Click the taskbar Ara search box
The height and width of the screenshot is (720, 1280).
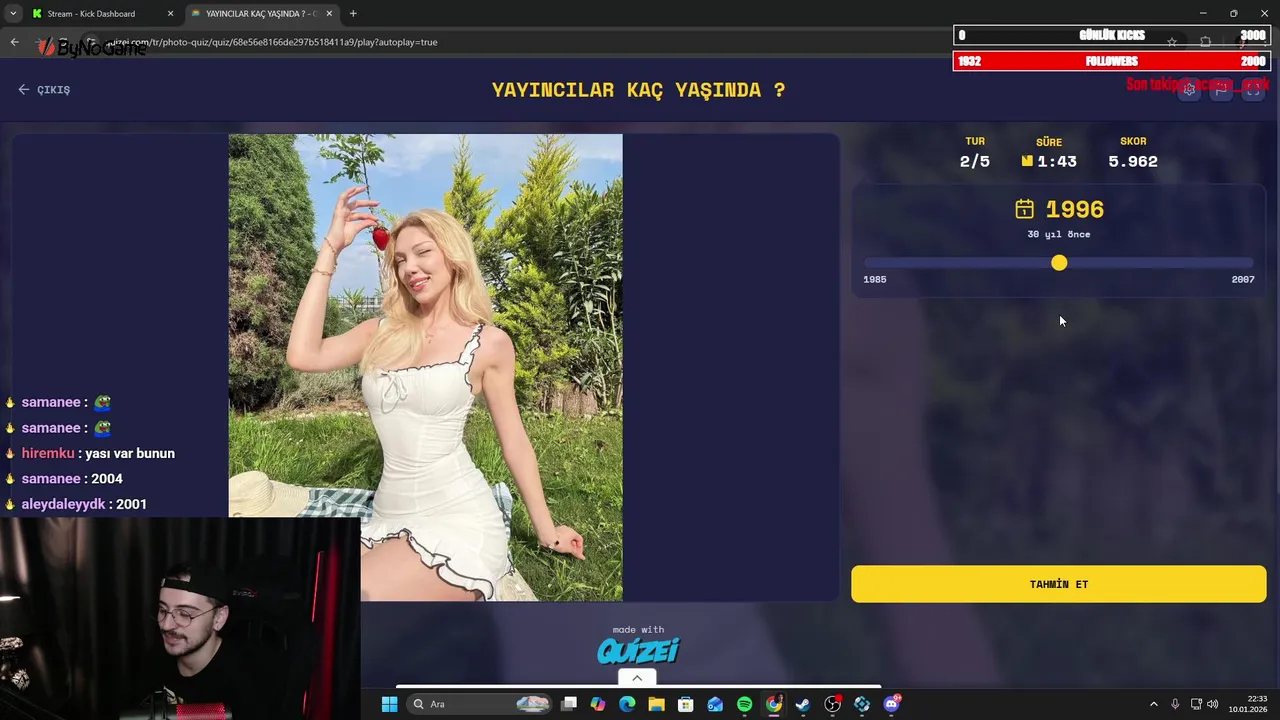pos(480,704)
